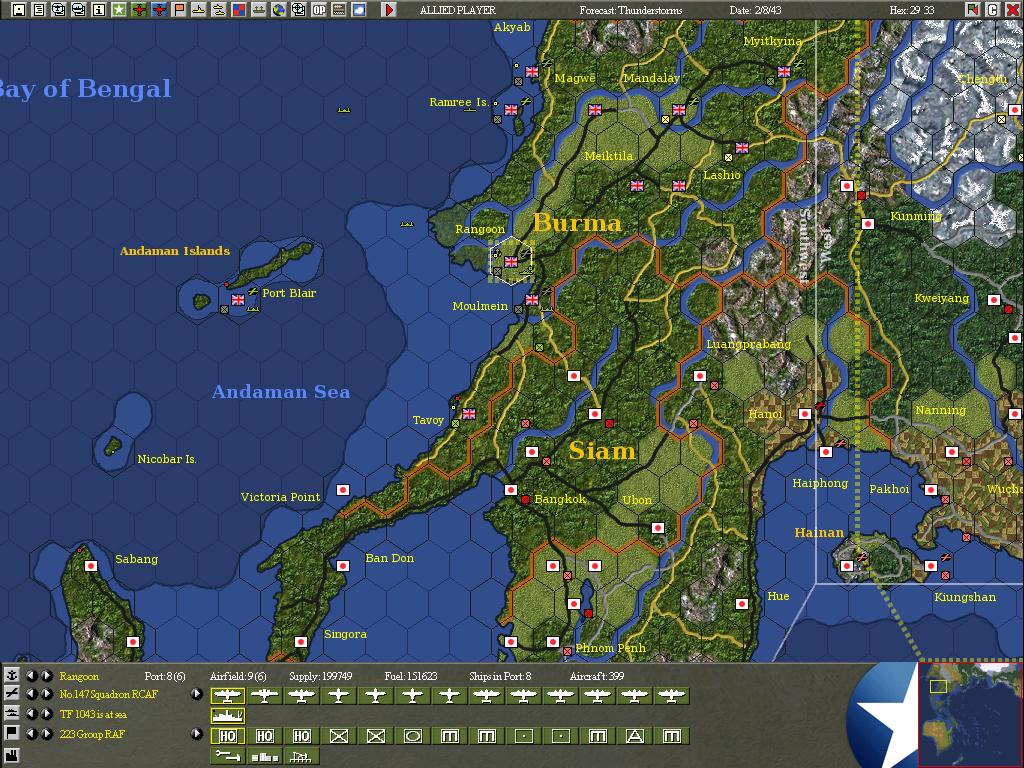Viewport: 1024px width, 768px height.
Task: Click the flag icon on 223 Group row
Action: 12,733
